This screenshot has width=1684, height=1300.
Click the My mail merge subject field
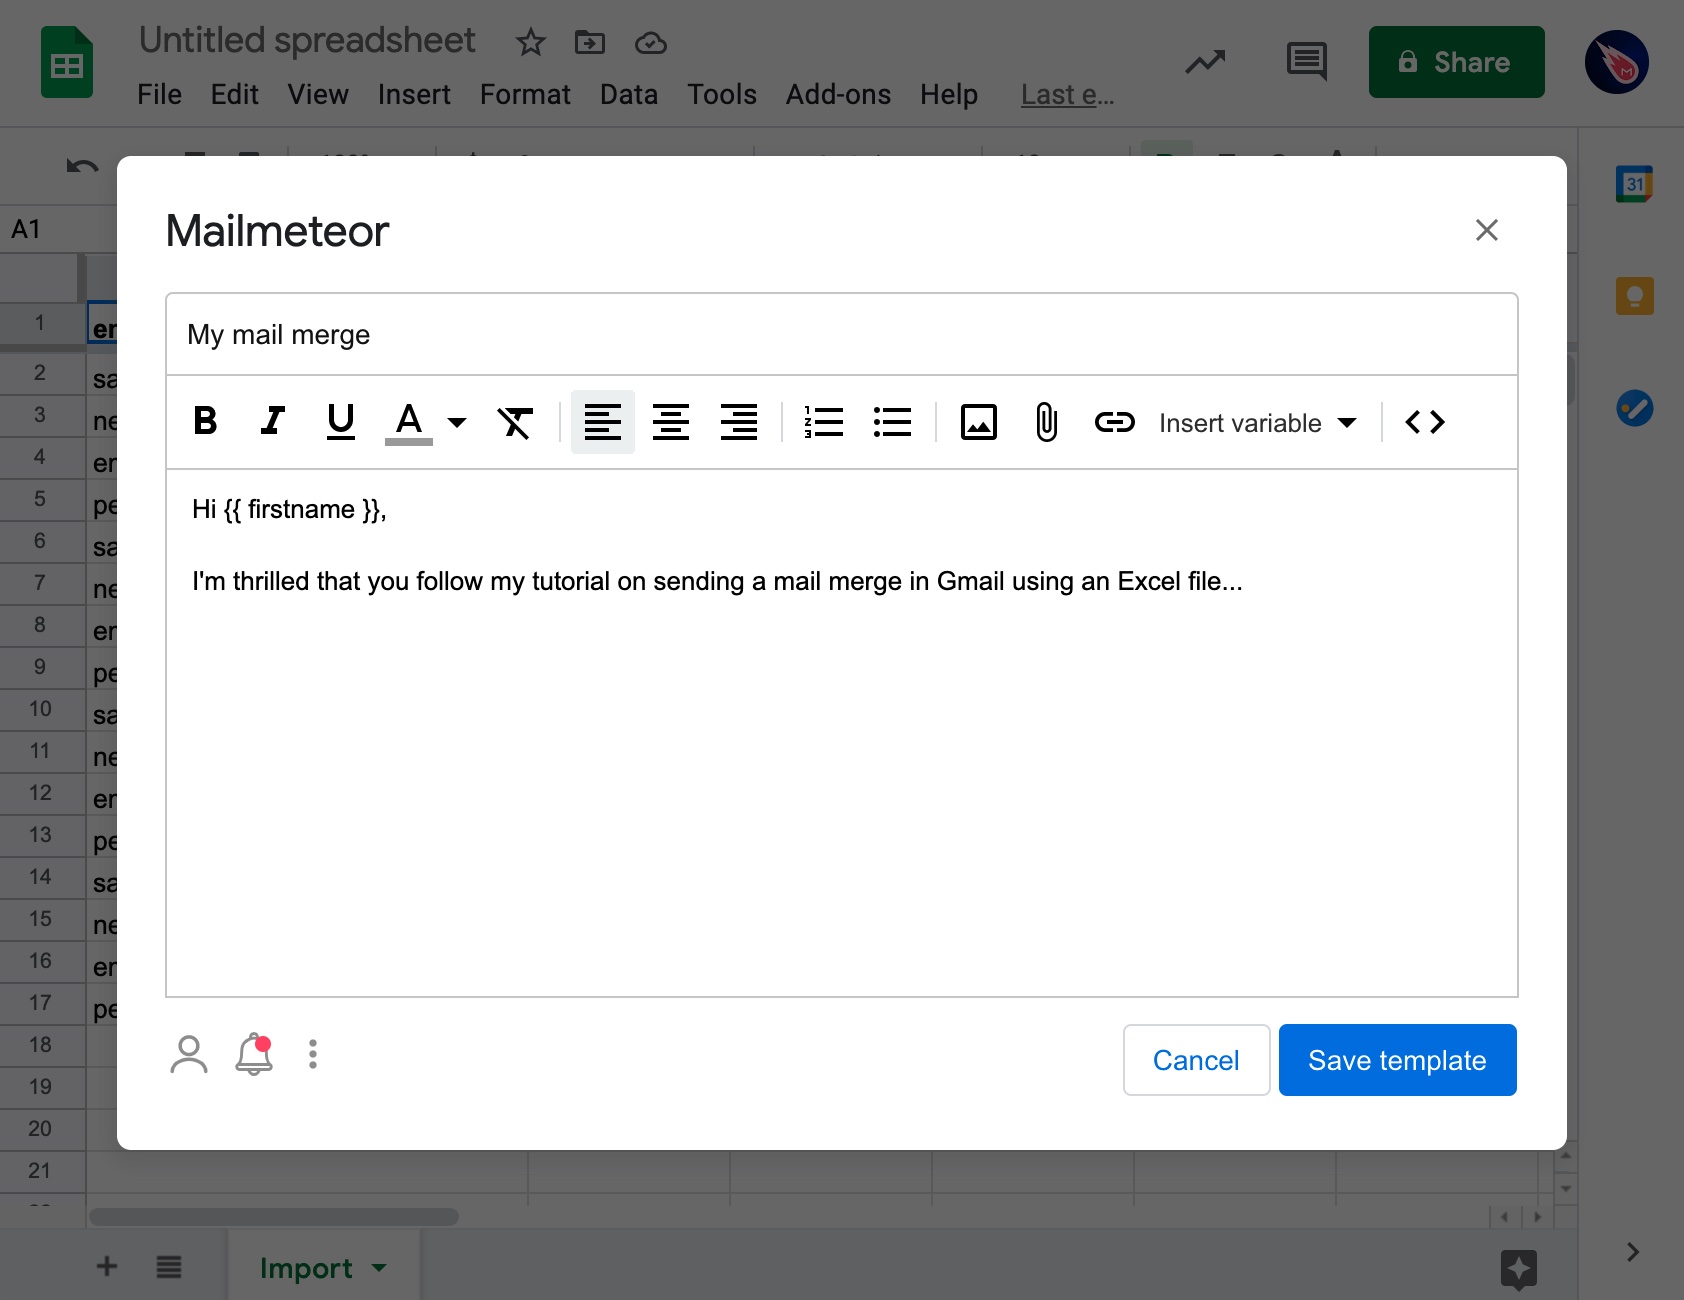(842, 334)
